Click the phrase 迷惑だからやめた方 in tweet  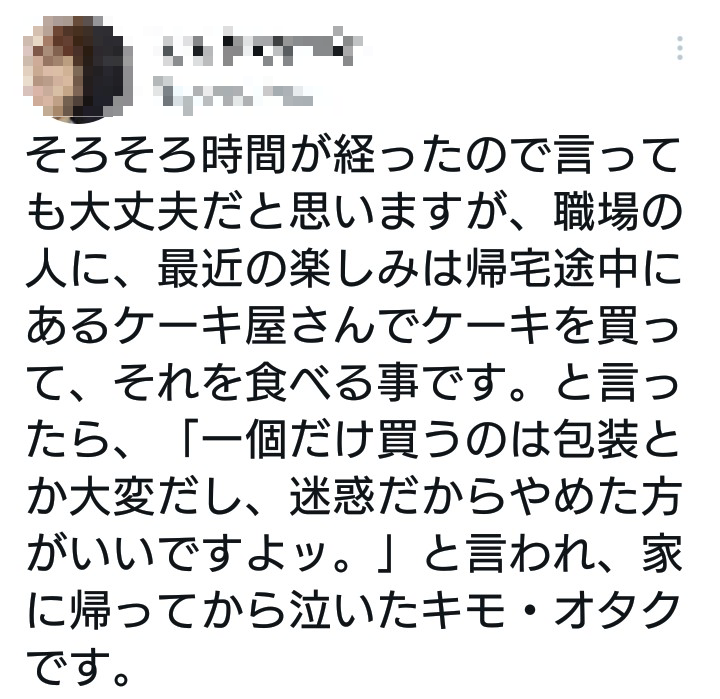pos(485,497)
